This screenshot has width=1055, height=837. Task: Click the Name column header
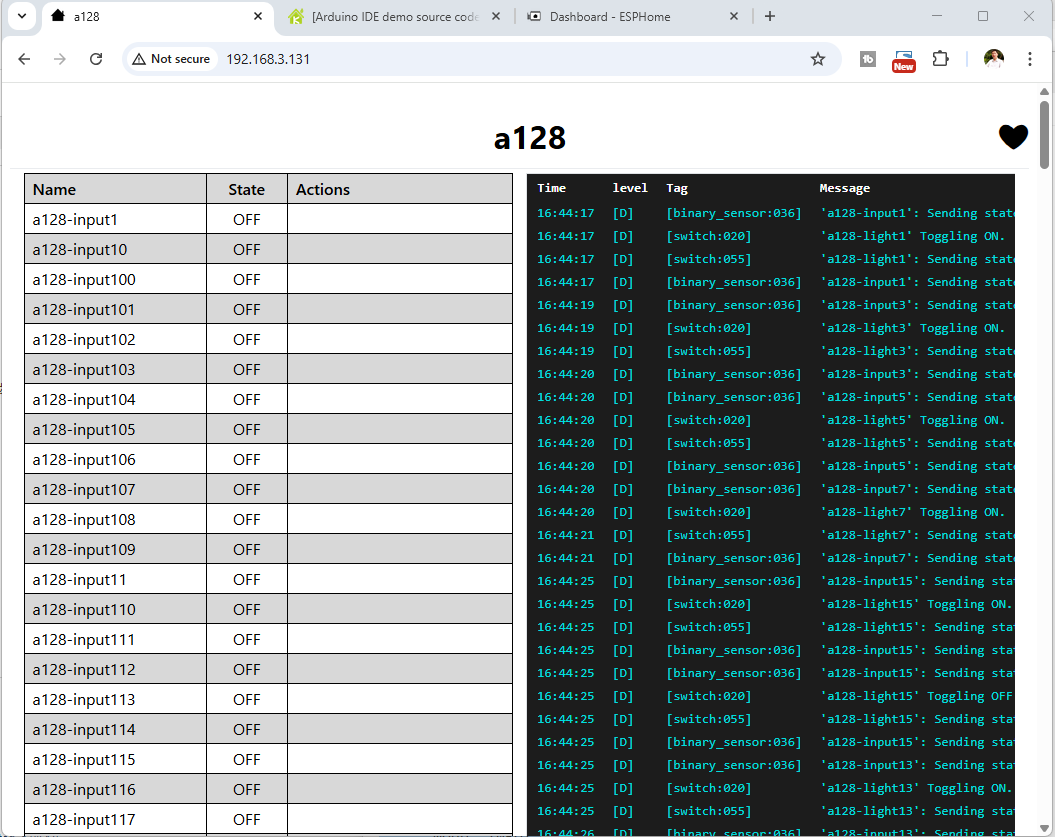point(54,189)
